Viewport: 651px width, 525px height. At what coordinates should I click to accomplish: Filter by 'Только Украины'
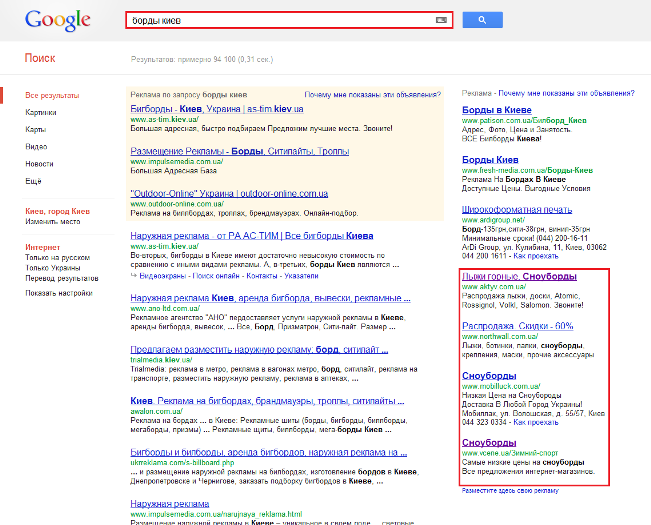pyautogui.click(x=53, y=268)
